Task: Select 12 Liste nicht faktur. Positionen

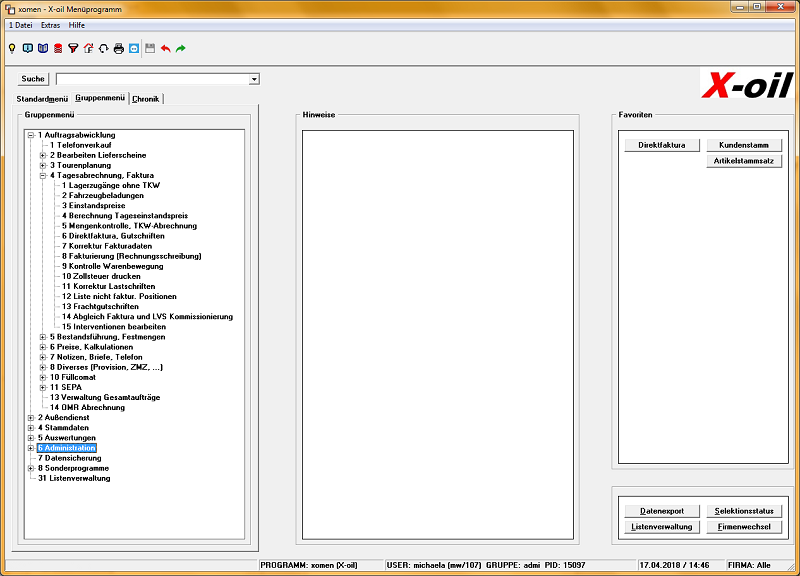Action: click(x=119, y=296)
